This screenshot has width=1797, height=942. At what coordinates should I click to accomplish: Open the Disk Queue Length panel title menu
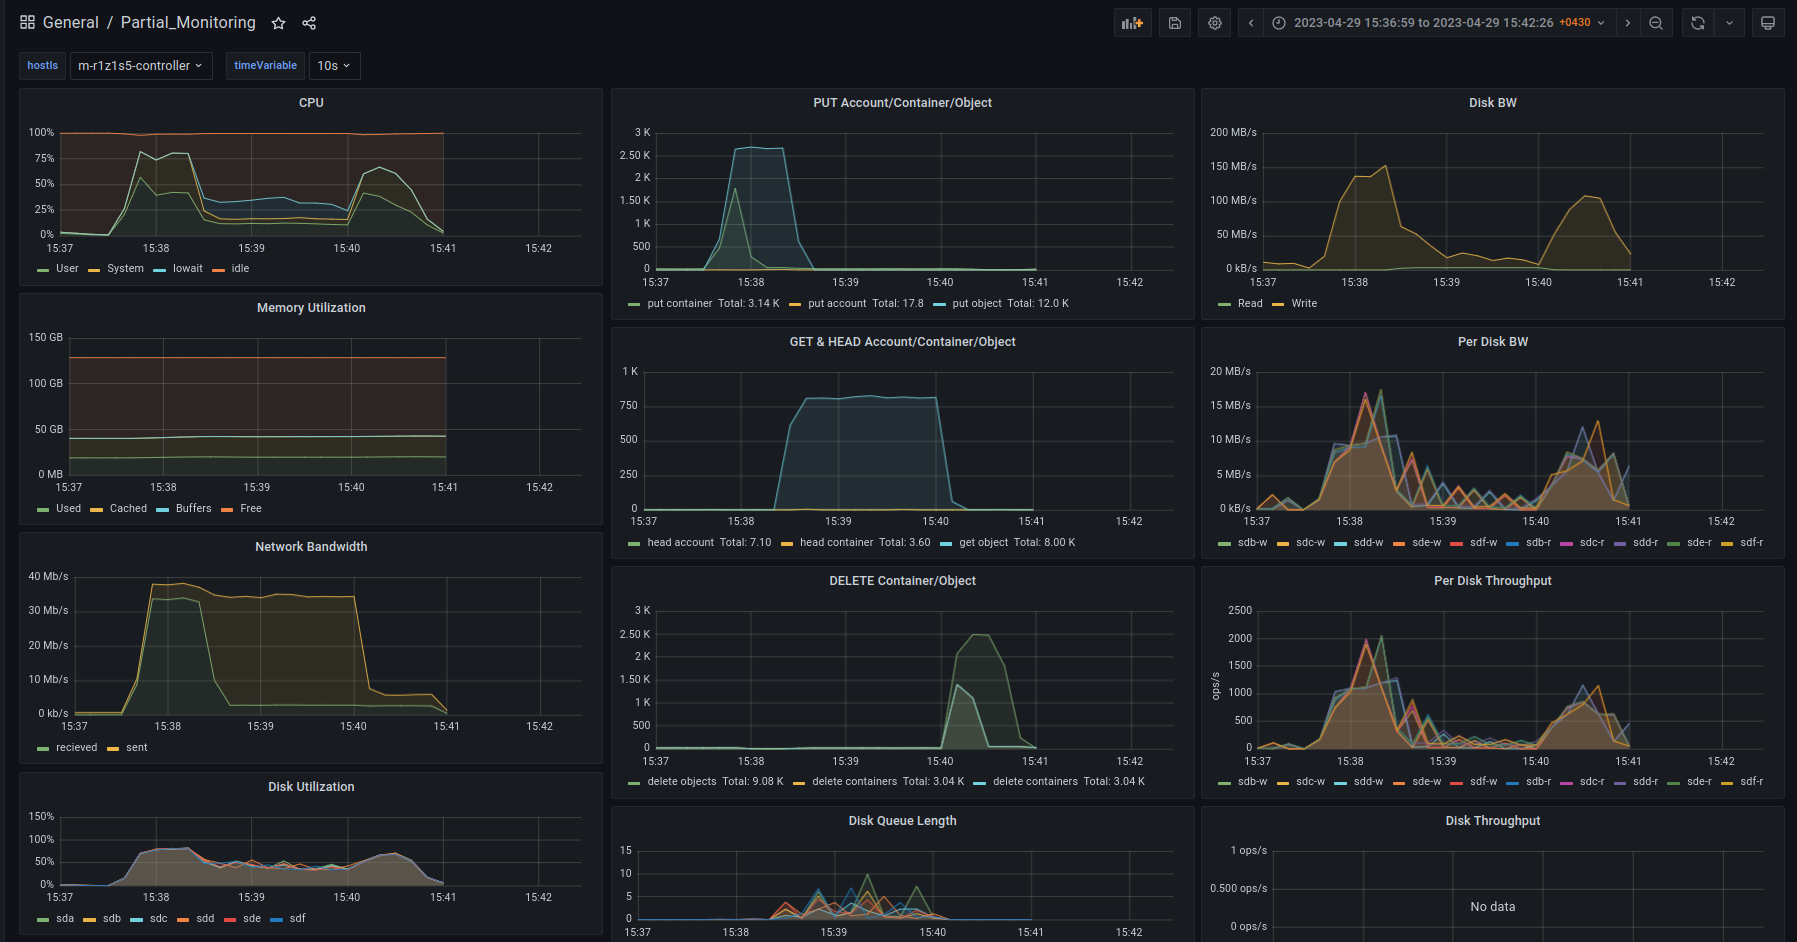pyautogui.click(x=902, y=821)
